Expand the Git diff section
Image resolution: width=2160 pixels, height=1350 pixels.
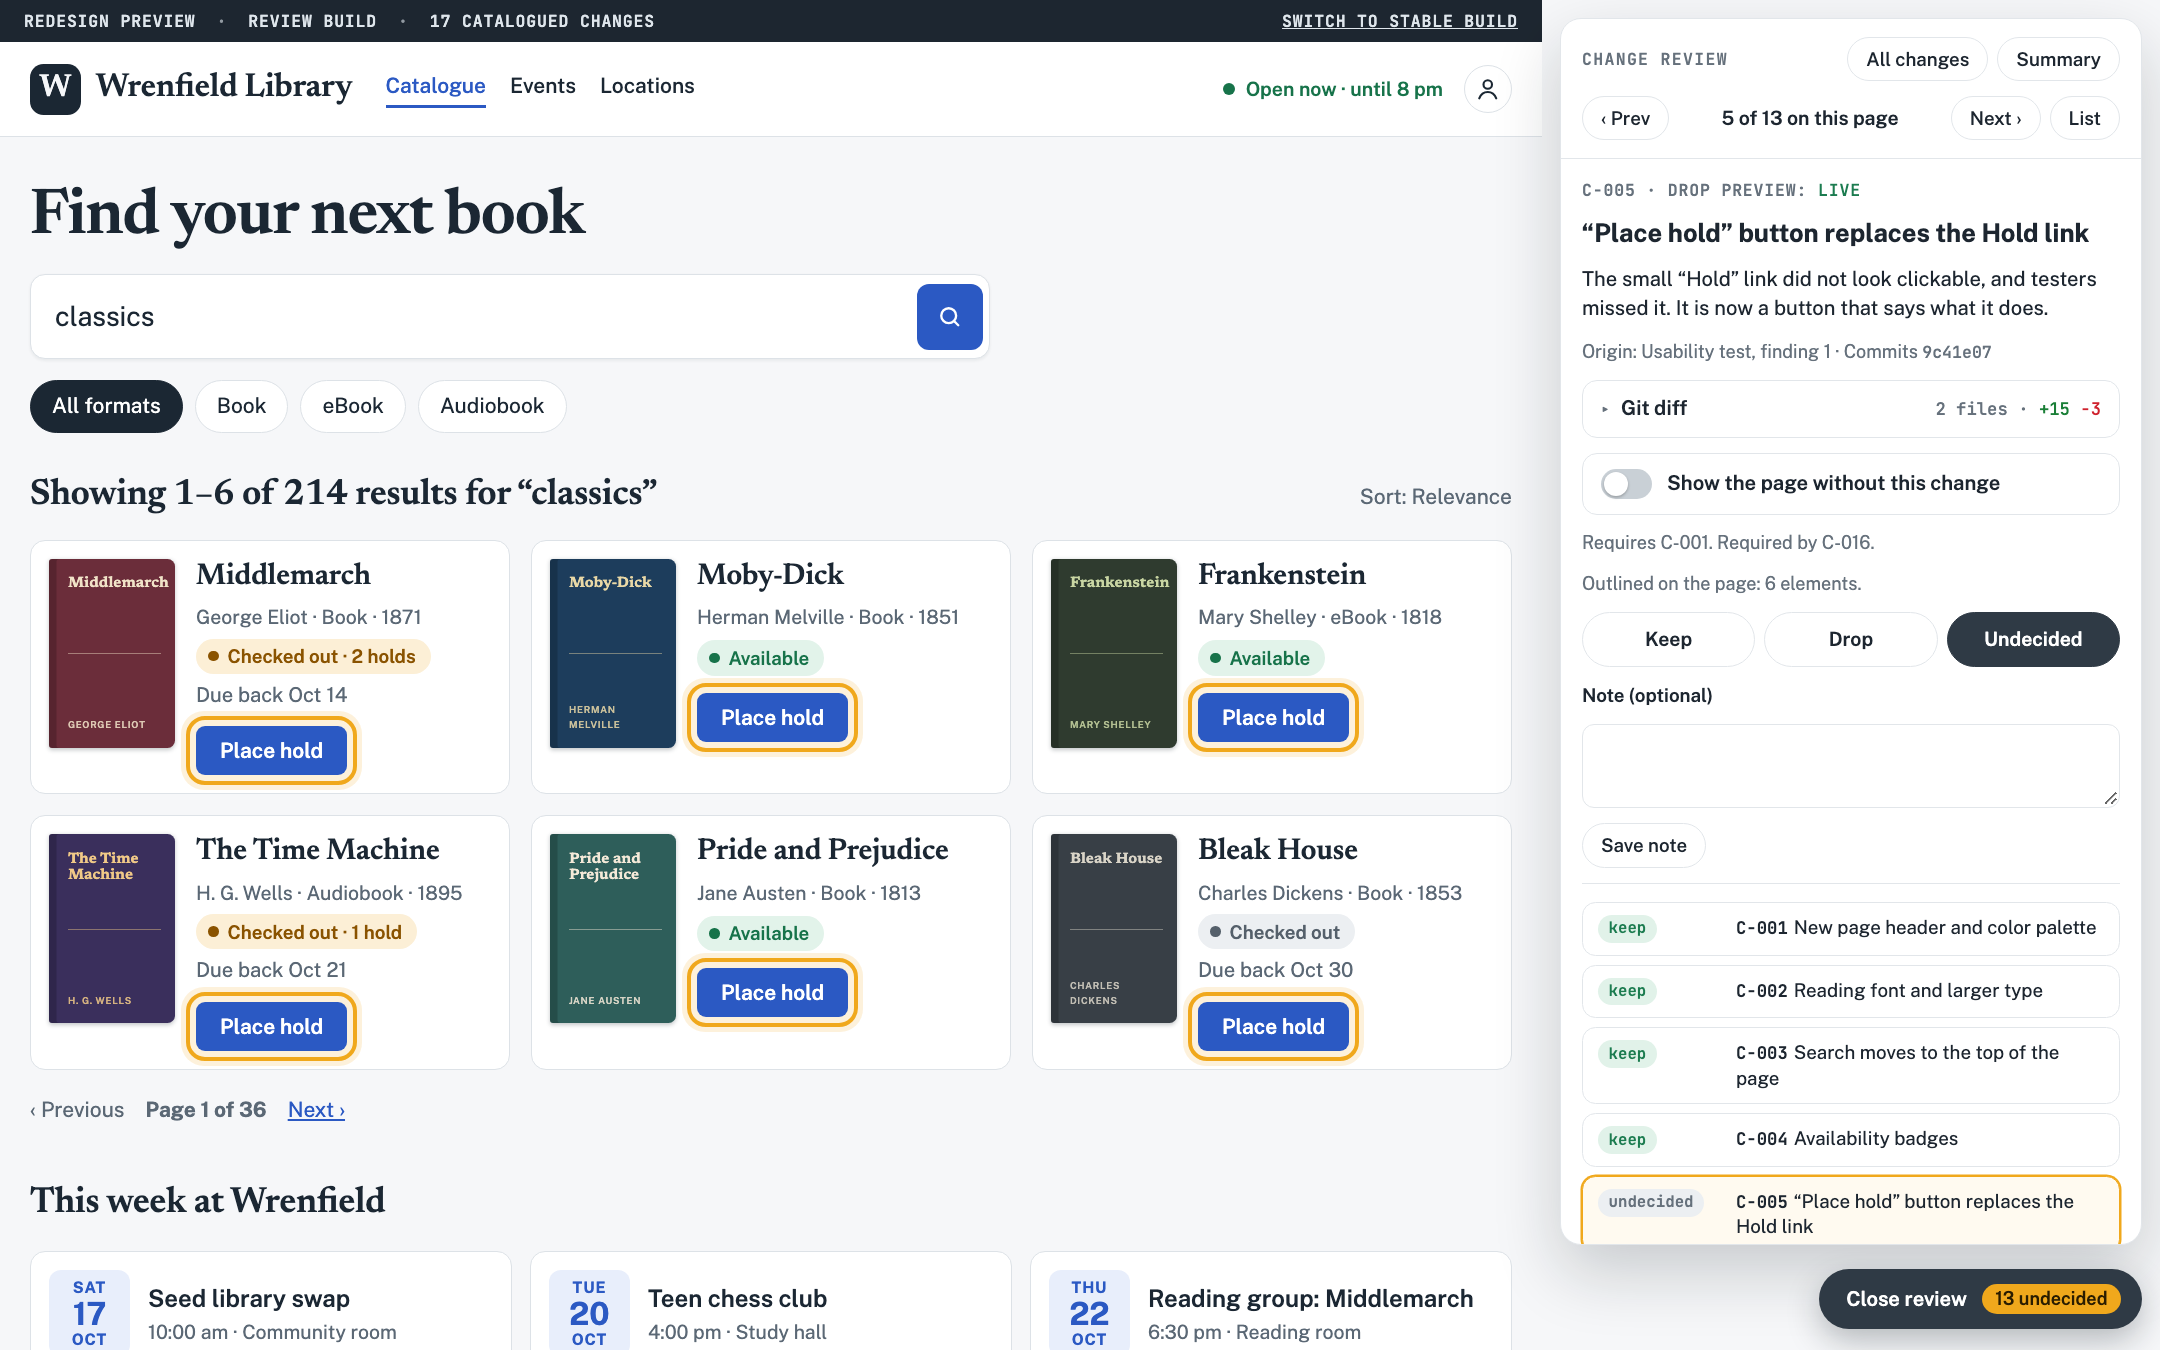pyautogui.click(x=1850, y=408)
